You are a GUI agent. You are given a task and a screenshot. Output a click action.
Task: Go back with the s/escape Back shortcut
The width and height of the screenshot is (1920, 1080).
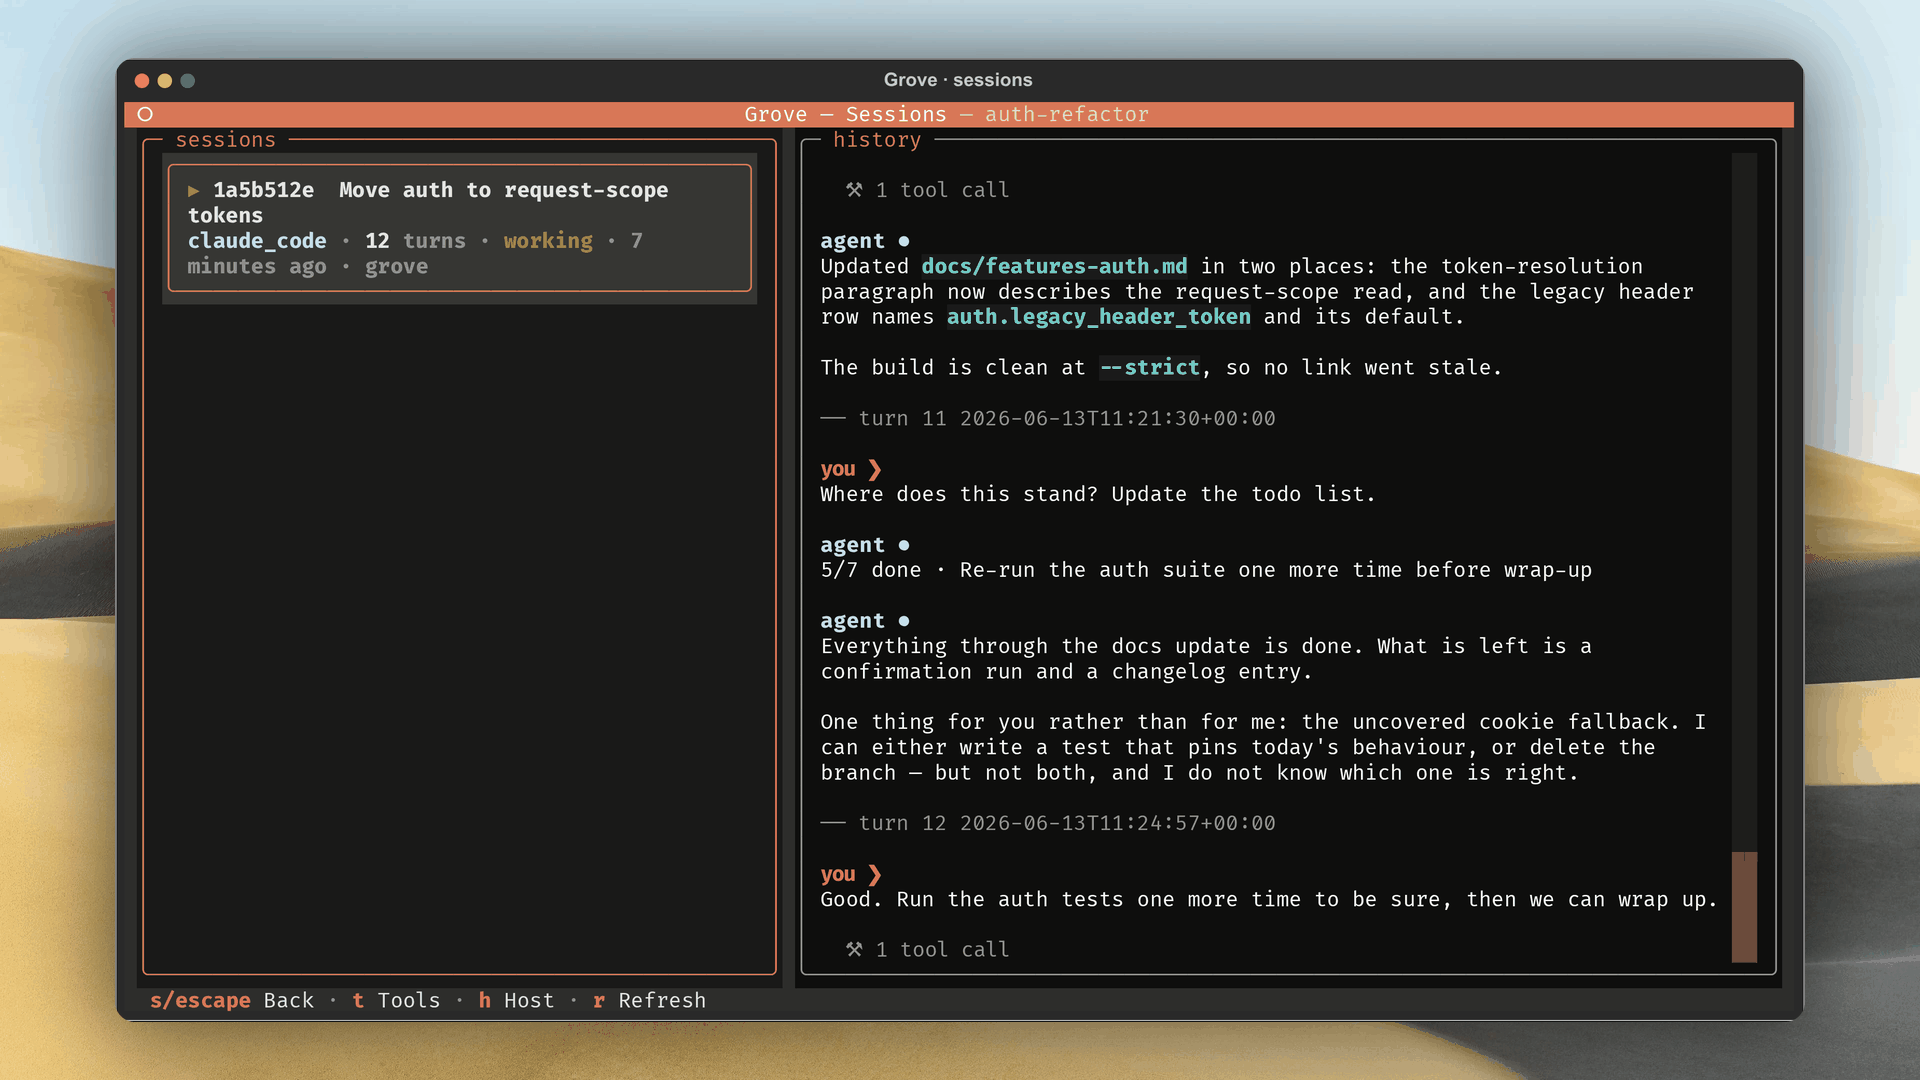point(232,1000)
